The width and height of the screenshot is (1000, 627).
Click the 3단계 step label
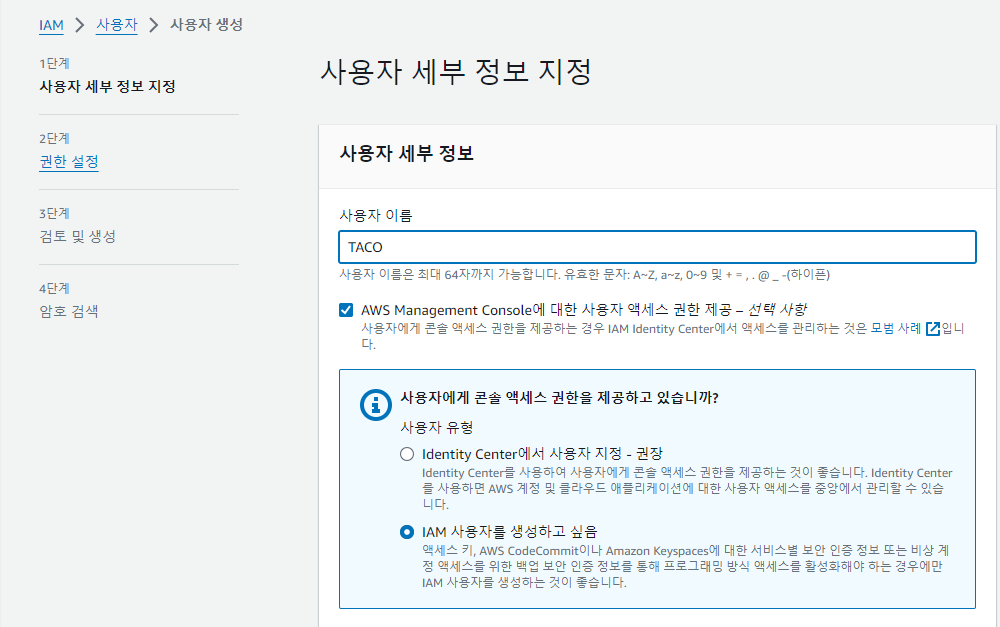(54, 214)
